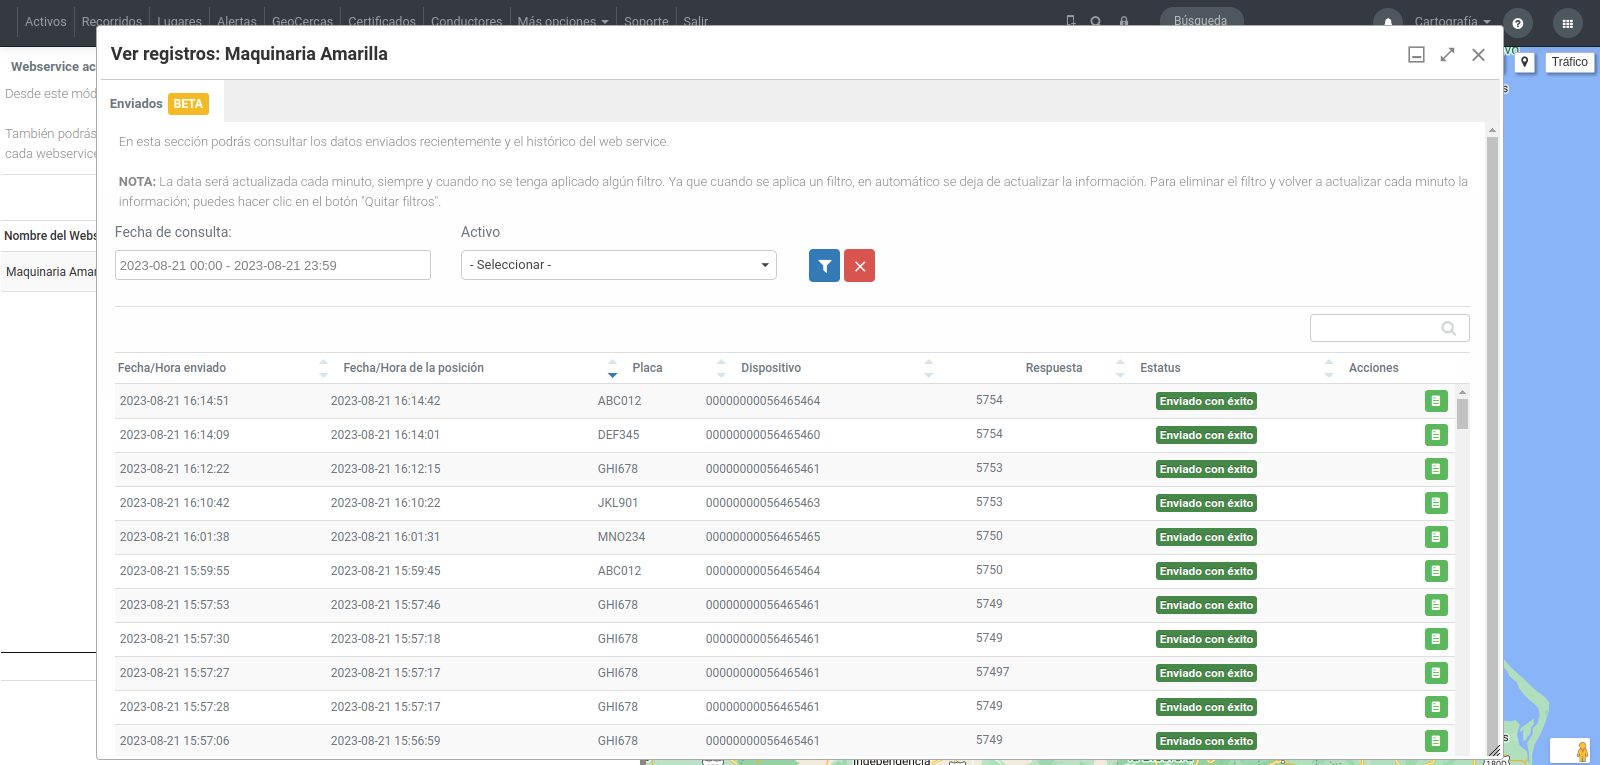This screenshot has height=765, width=1600.
Task: Open the green action icon for row 16:14:09
Action: [1436, 435]
